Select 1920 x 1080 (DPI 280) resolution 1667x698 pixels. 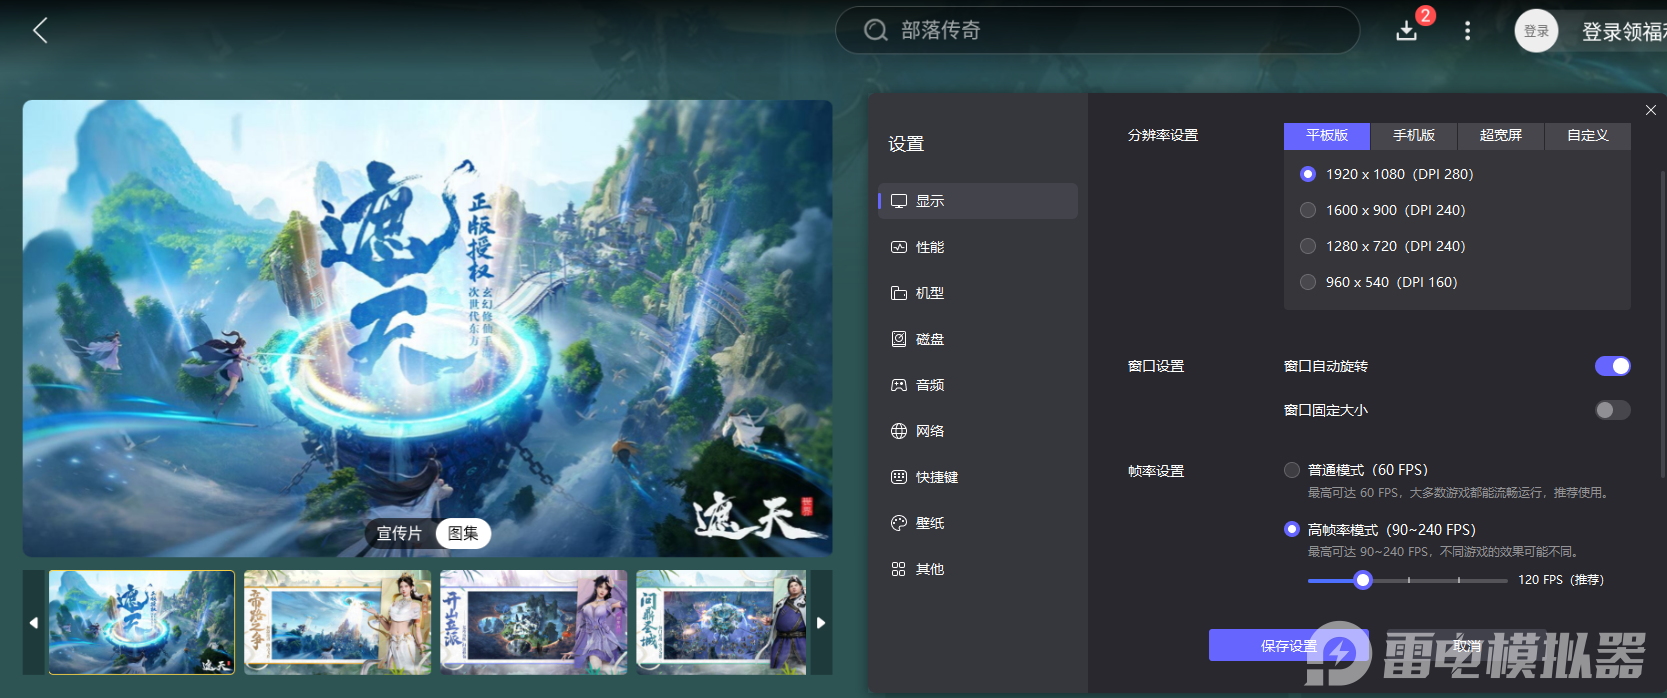(x=1308, y=174)
